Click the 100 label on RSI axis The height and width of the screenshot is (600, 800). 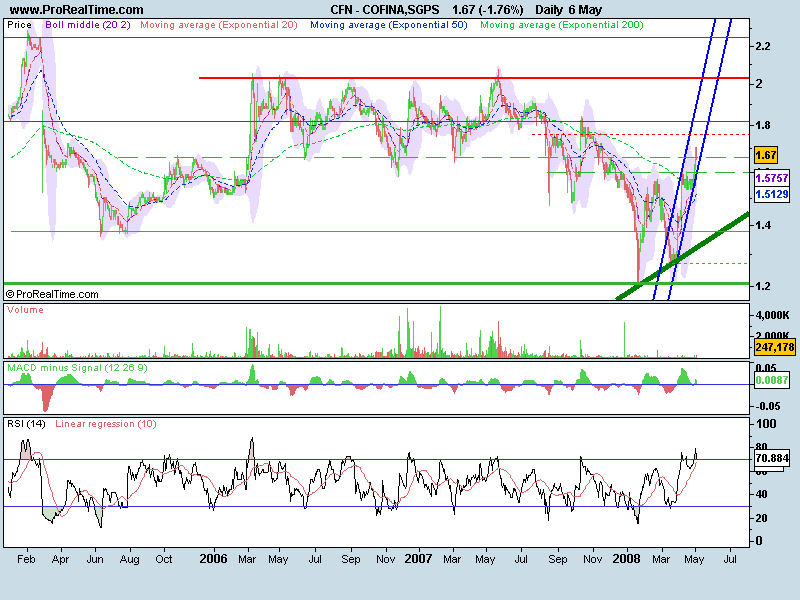(x=766, y=424)
